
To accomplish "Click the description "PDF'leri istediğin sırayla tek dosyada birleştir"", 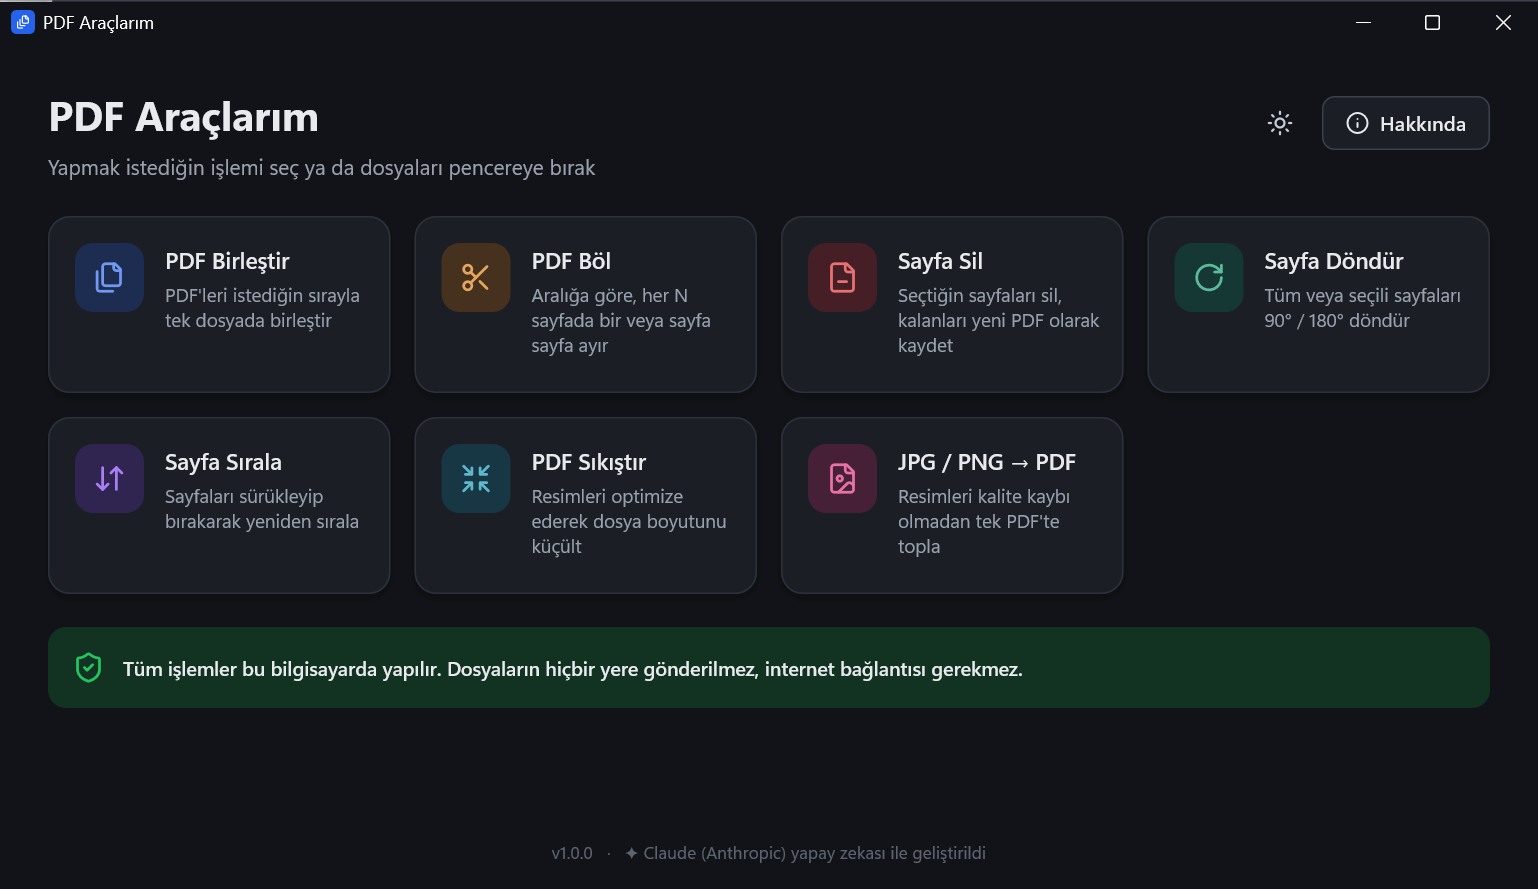I will pos(262,308).
